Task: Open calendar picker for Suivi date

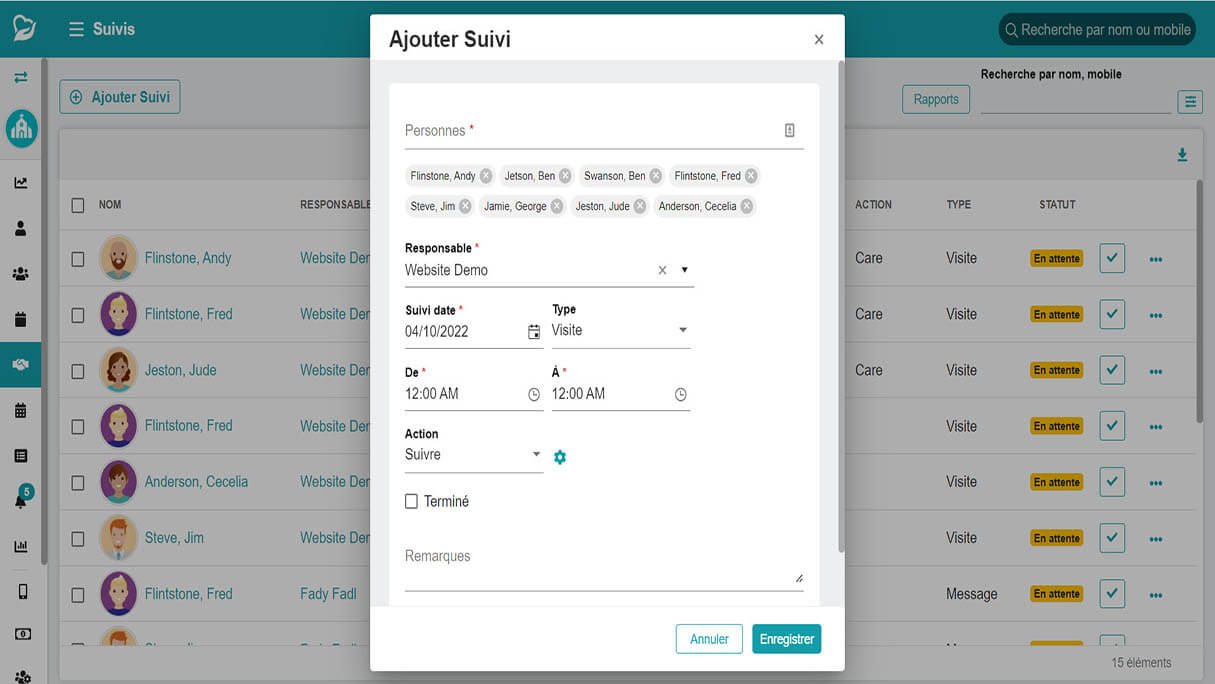Action: (x=534, y=332)
